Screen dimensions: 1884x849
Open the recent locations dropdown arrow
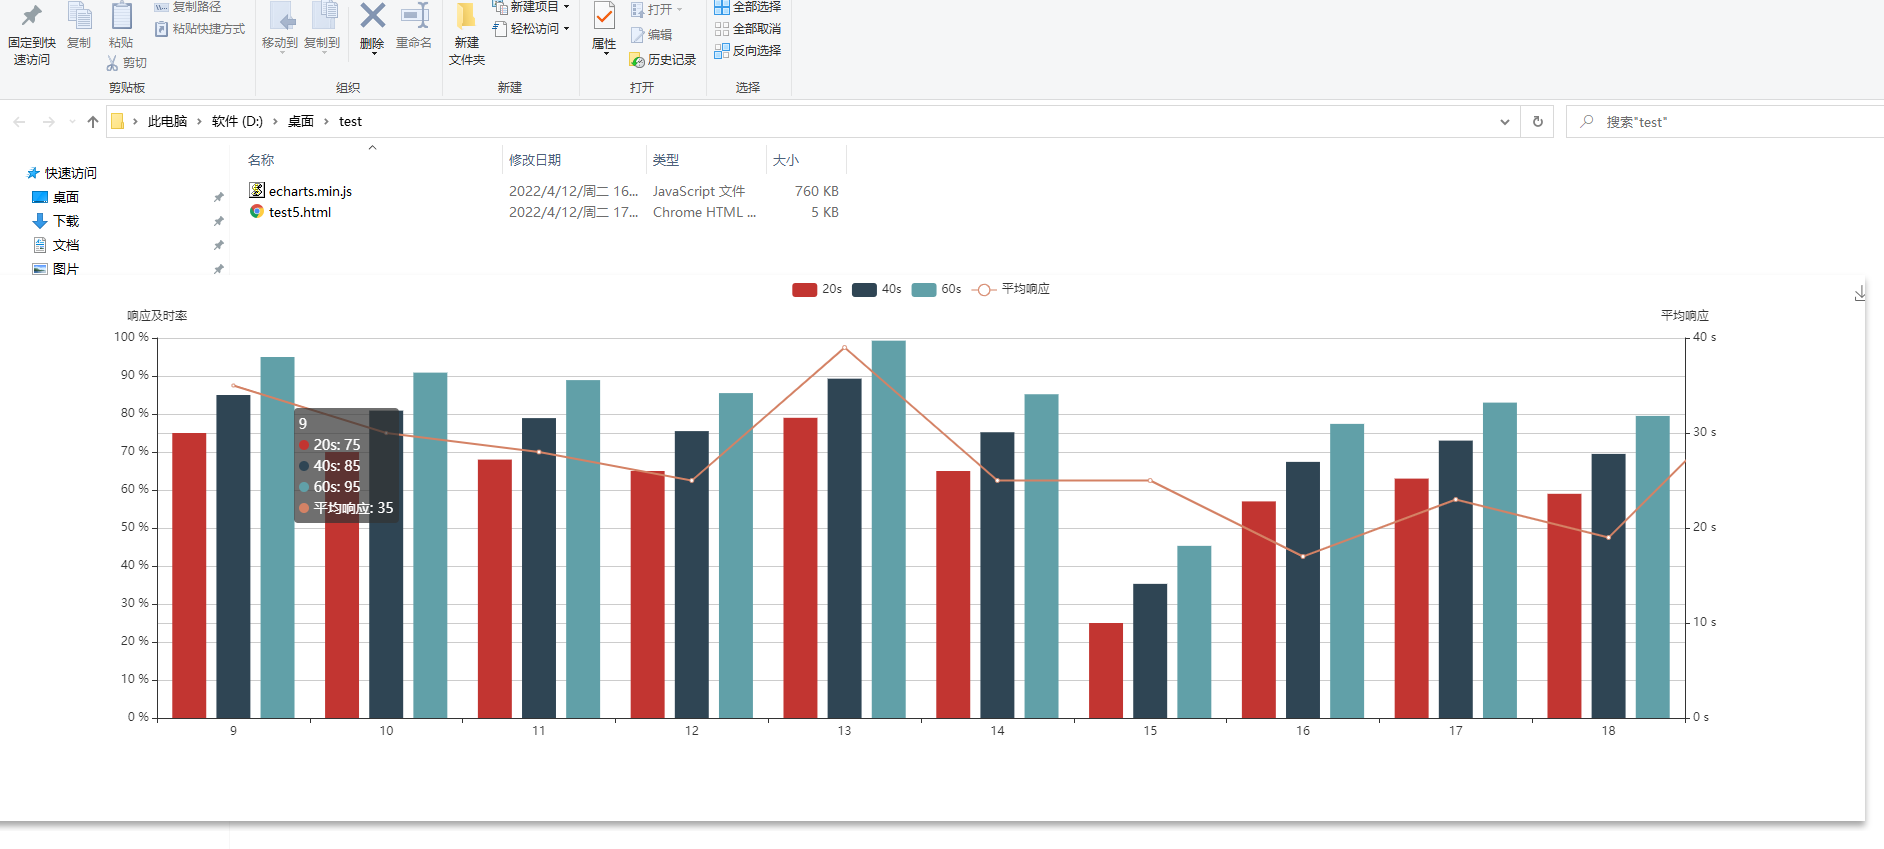pyautogui.click(x=72, y=122)
